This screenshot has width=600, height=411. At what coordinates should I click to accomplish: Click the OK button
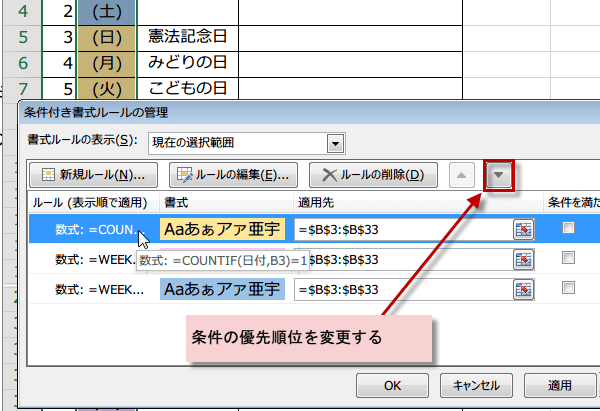coord(393,385)
